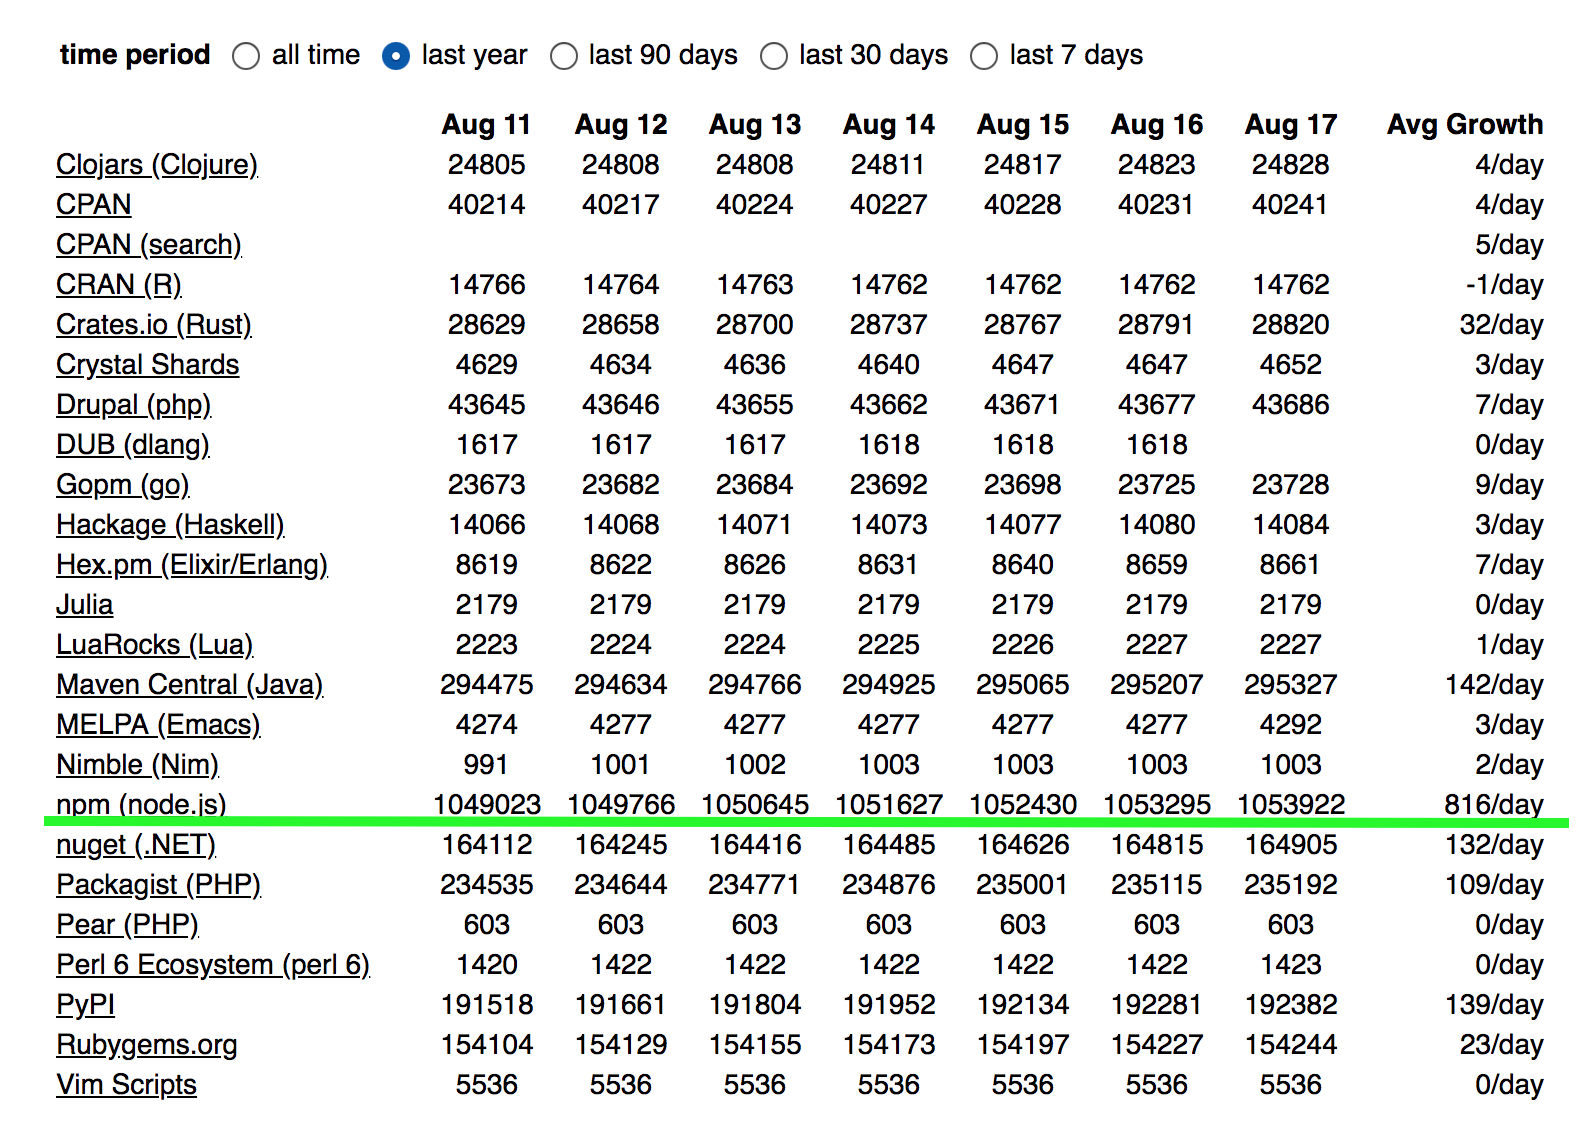Visit Hackage (Haskell) link
The width and height of the screenshot is (1590, 1124).
coord(170,525)
